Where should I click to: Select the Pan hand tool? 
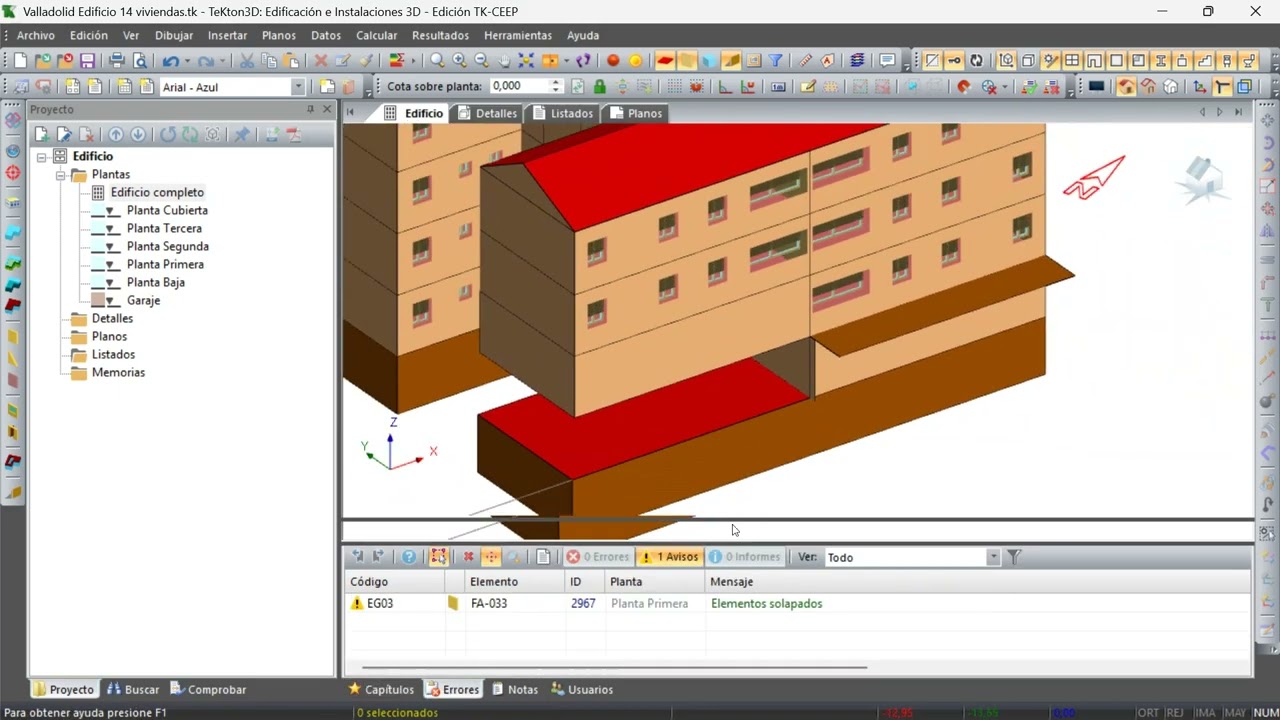click(x=504, y=61)
